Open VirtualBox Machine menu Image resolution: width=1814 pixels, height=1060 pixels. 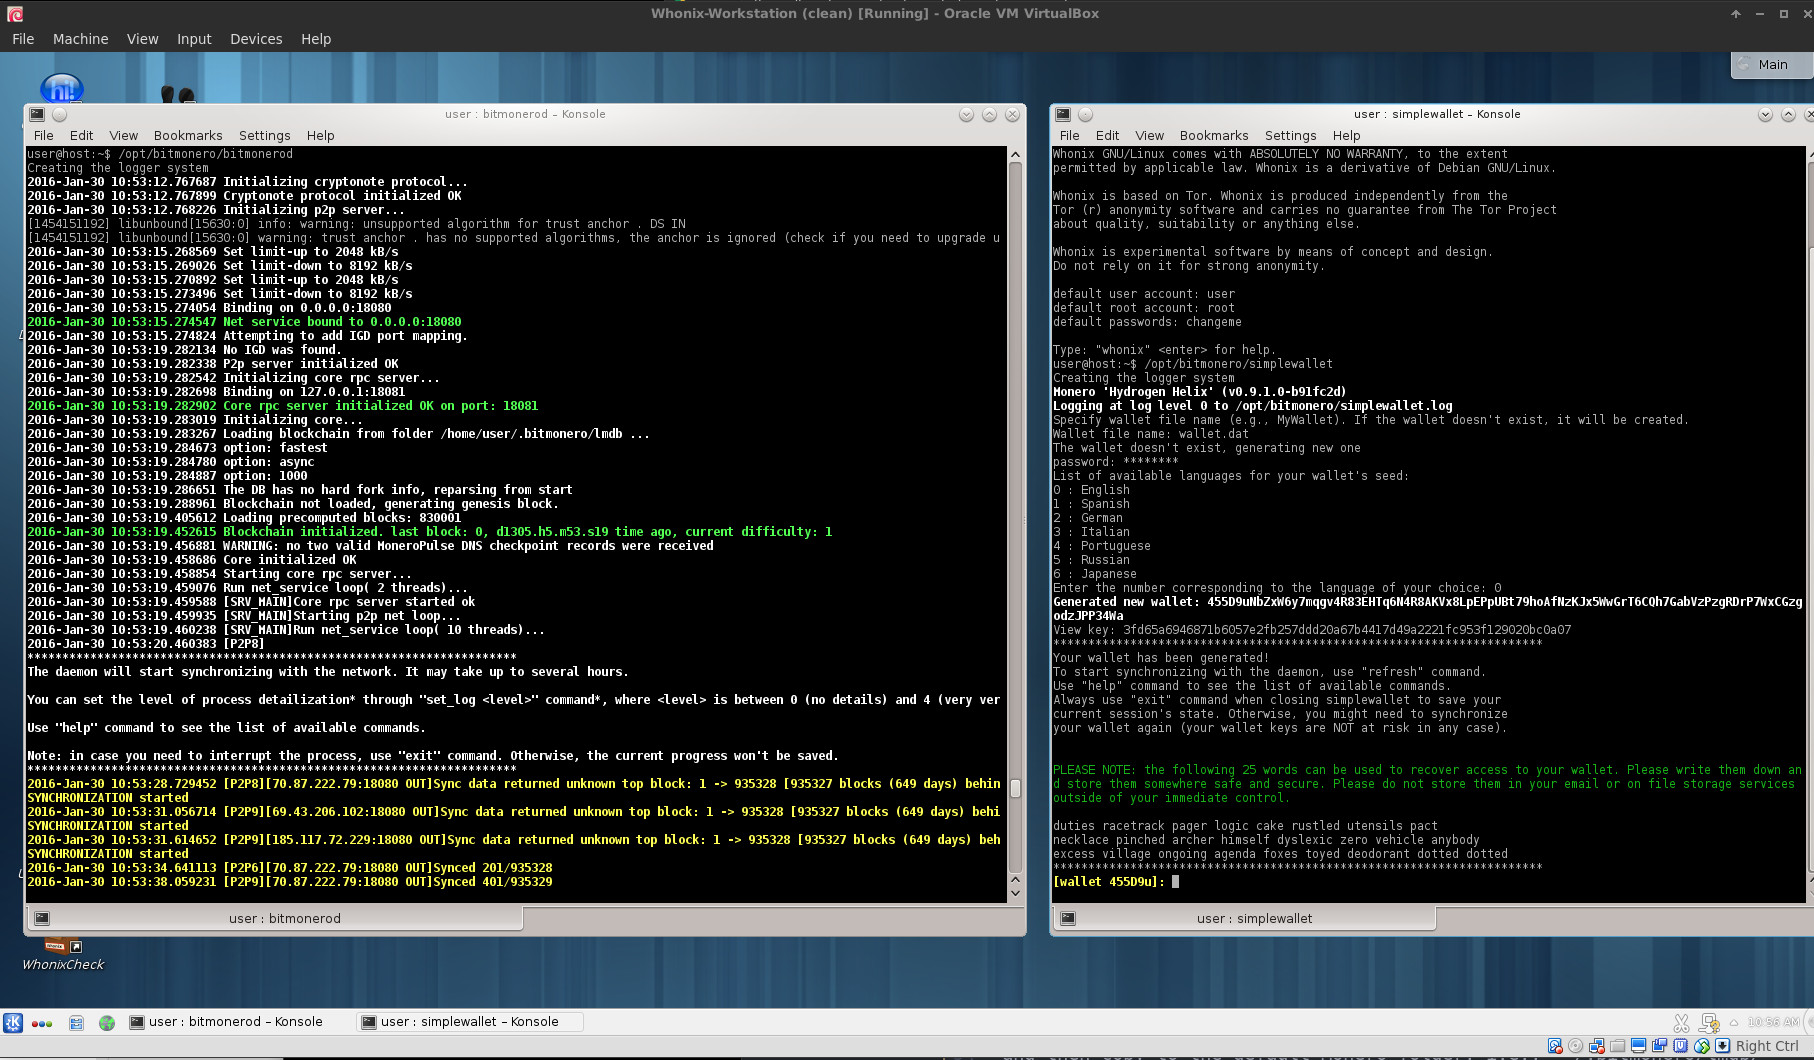coord(80,39)
